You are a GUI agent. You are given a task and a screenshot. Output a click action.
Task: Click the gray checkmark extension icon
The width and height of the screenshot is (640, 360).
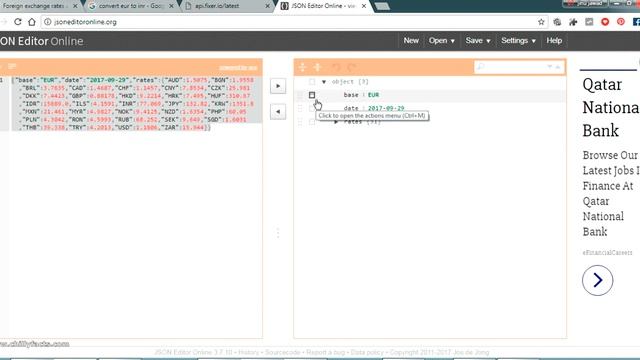589,22
